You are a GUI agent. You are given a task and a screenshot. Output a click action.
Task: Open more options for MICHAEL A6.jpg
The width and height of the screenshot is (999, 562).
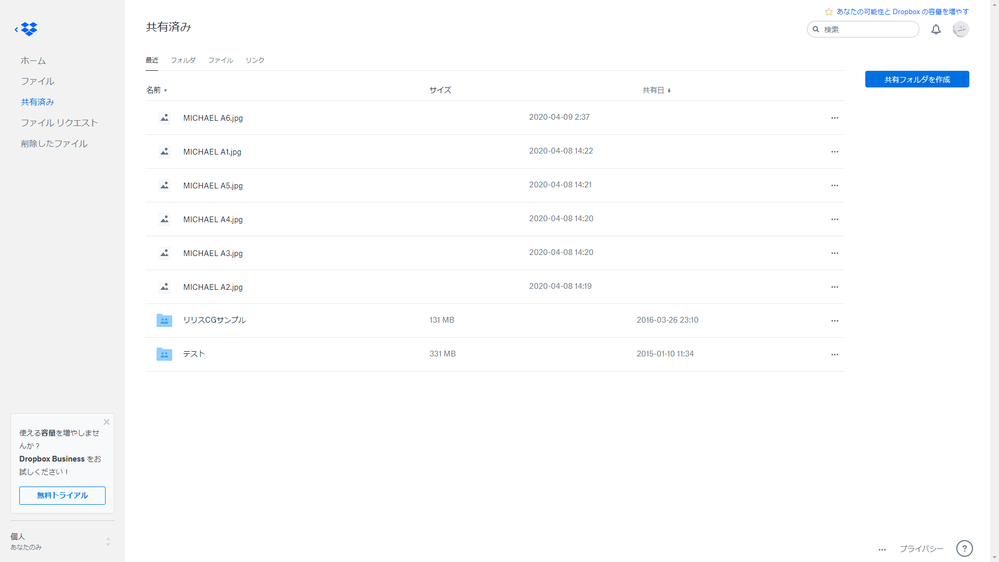(834, 118)
